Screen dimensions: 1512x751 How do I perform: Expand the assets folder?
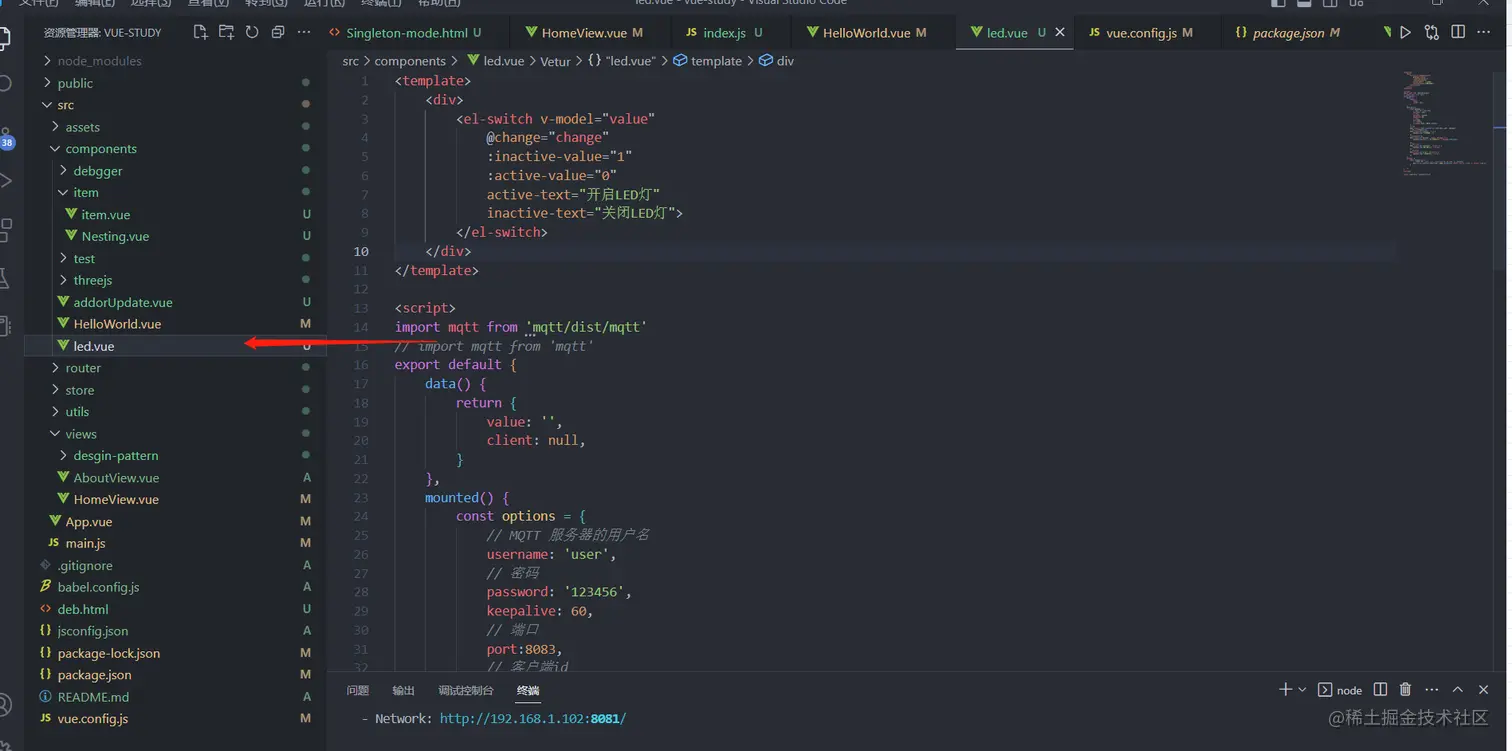[174, 127]
